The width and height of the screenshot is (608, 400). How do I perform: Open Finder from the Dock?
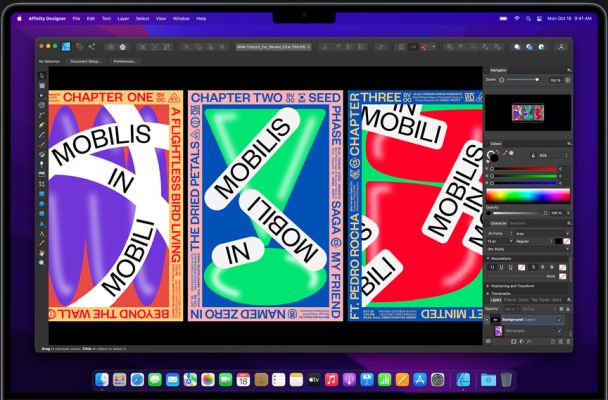101,380
